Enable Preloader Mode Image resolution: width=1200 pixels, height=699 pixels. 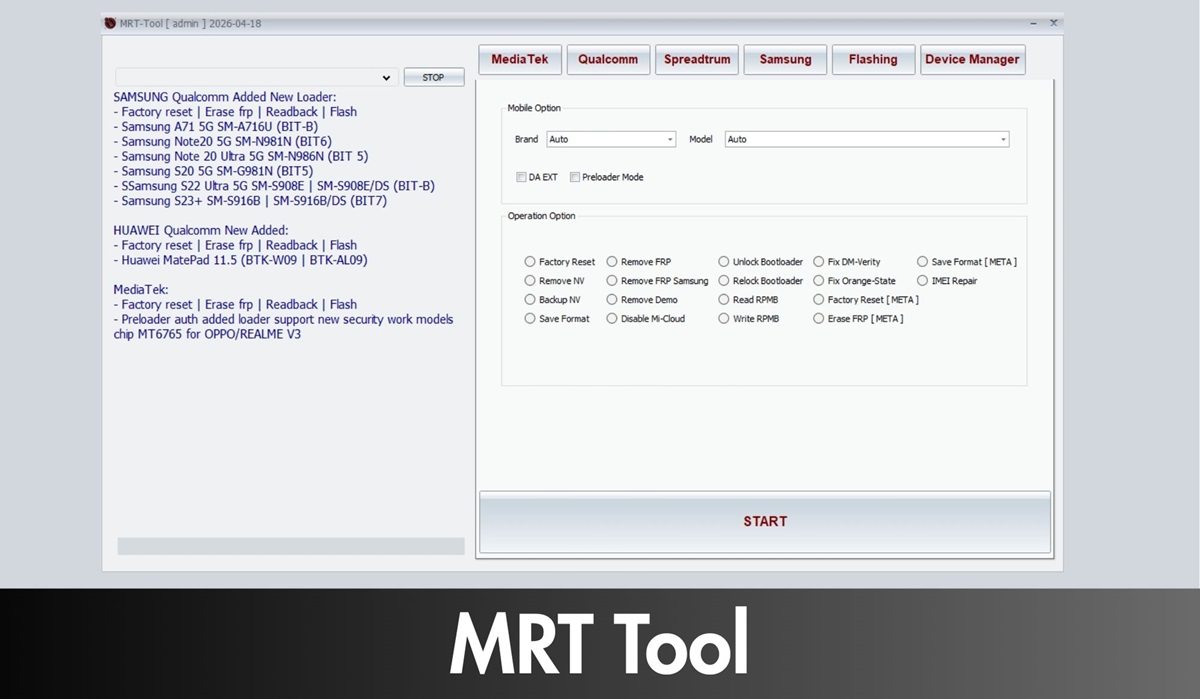(x=575, y=176)
